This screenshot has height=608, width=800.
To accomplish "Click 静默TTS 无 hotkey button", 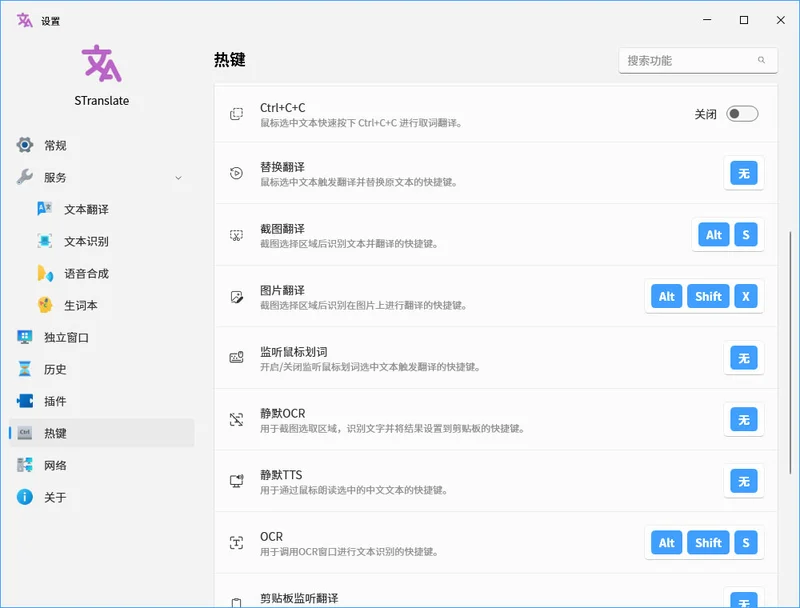I will point(744,481).
